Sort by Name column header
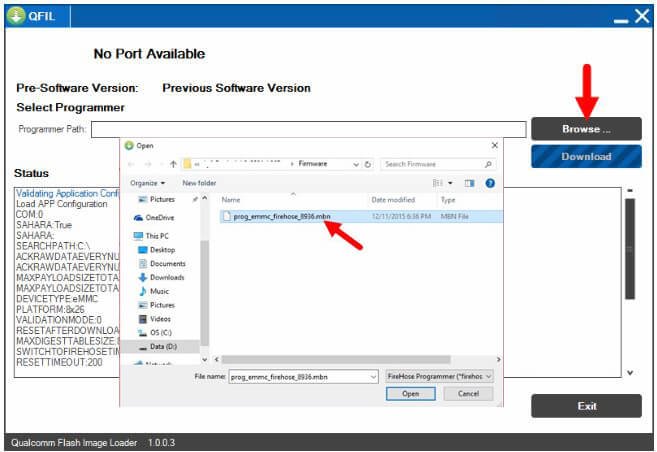 [x=231, y=200]
